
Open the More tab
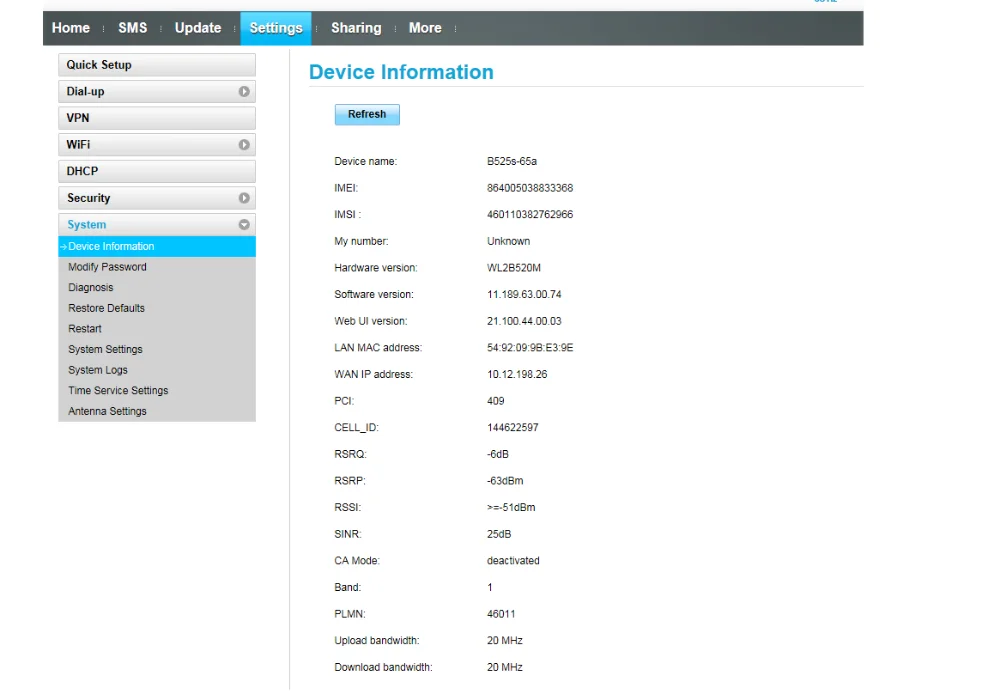[425, 28]
